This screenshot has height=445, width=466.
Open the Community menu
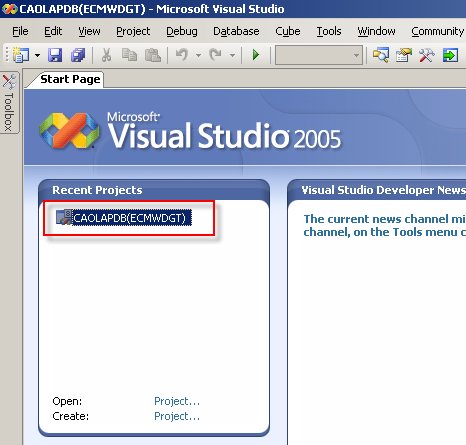pos(437,31)
